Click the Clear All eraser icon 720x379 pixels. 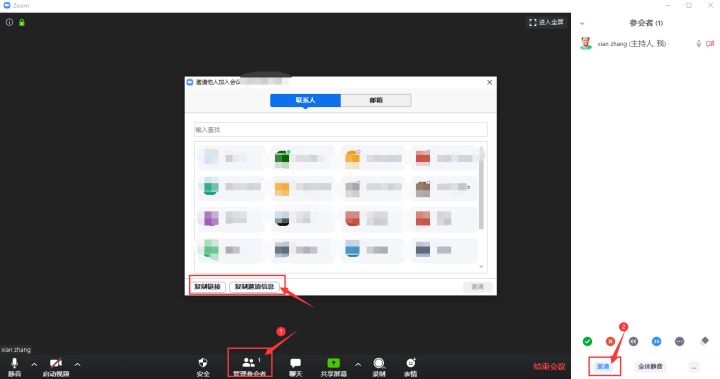point(704,341)
